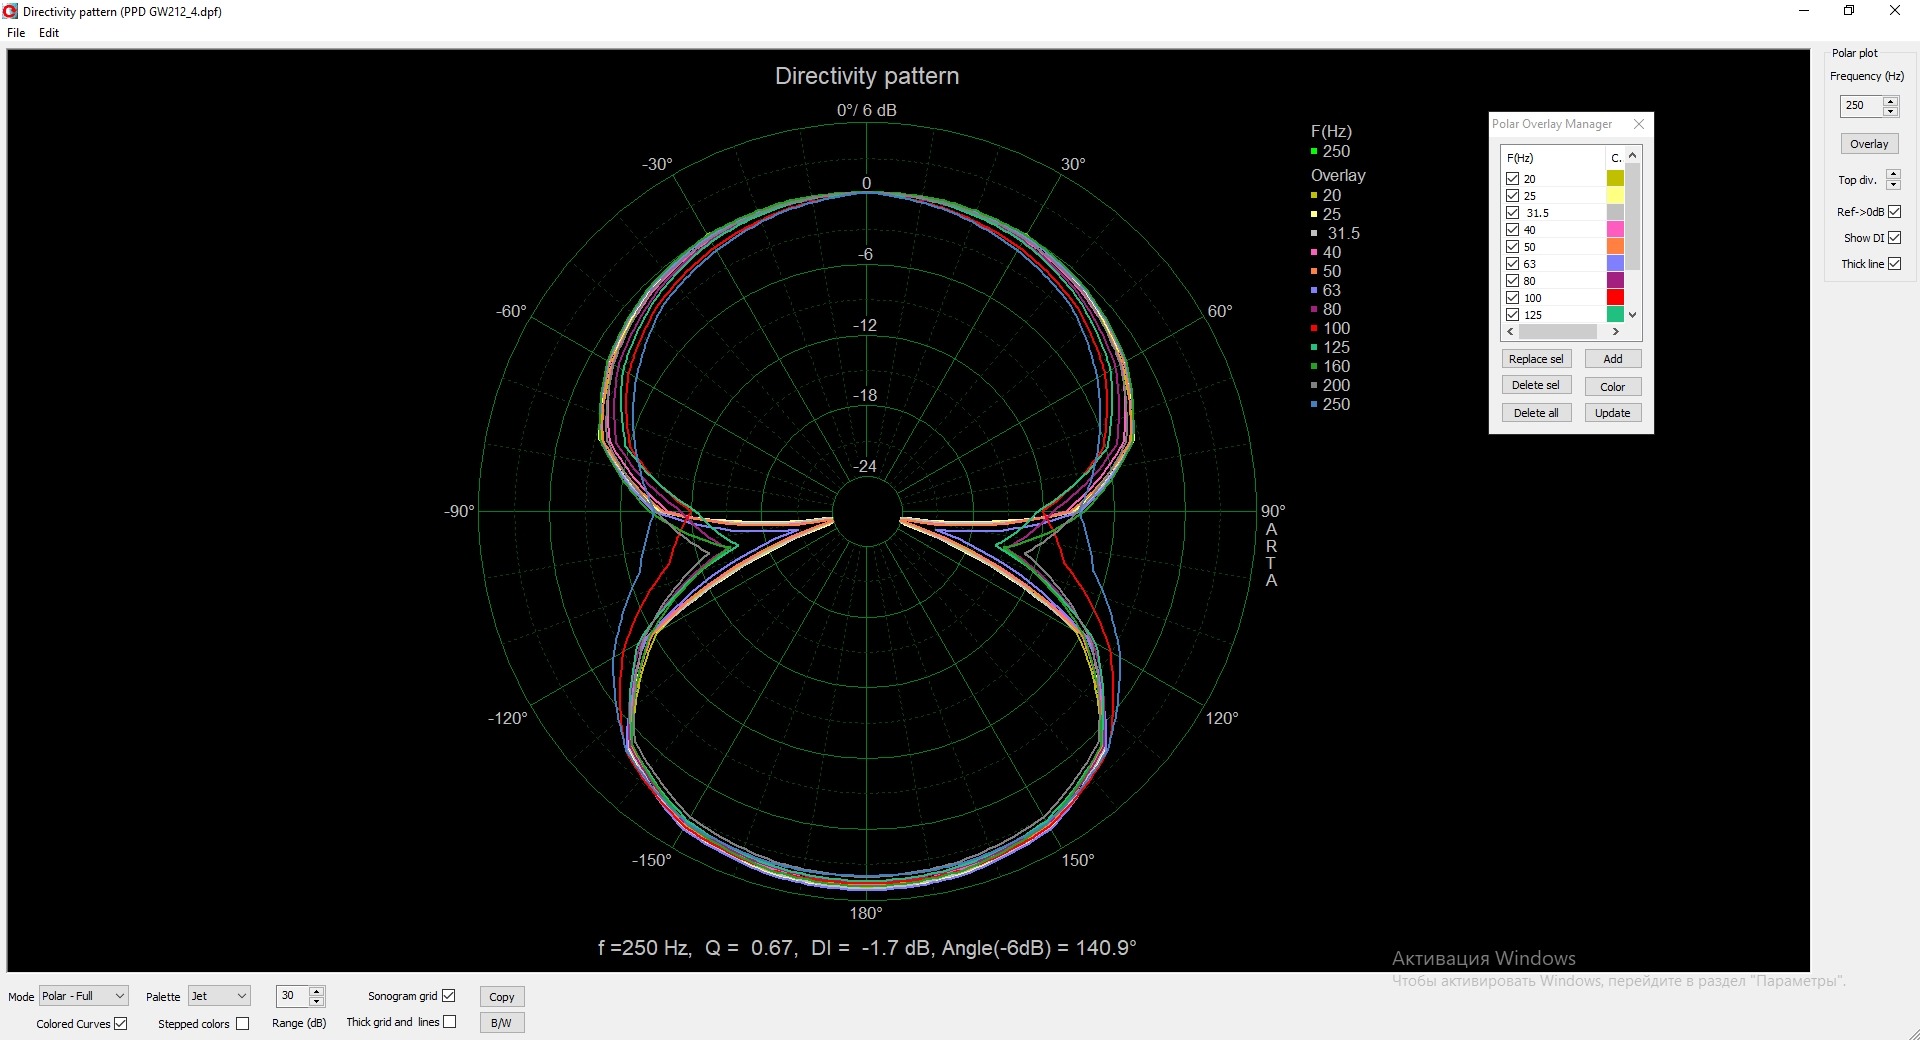The width and height of the screenshot is (1920, 1040).
Task: Click the Overlay button in Polar plot panel
Action: tap(1869, 144)
